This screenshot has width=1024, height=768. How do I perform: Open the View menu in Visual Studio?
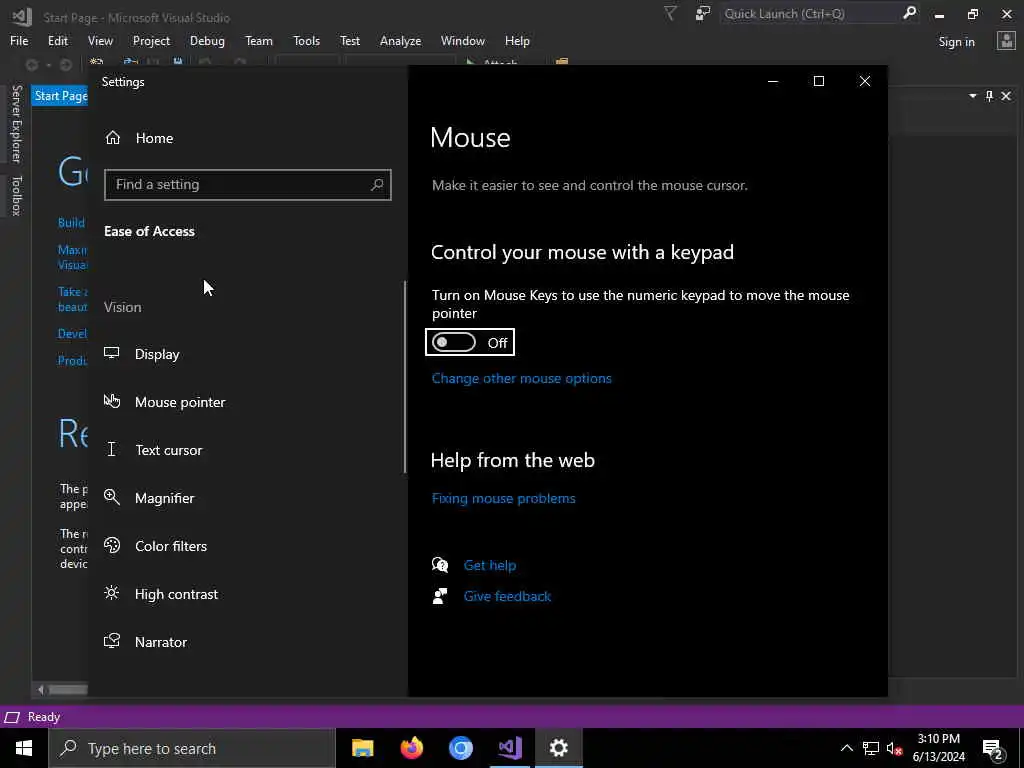pos(100,40)
